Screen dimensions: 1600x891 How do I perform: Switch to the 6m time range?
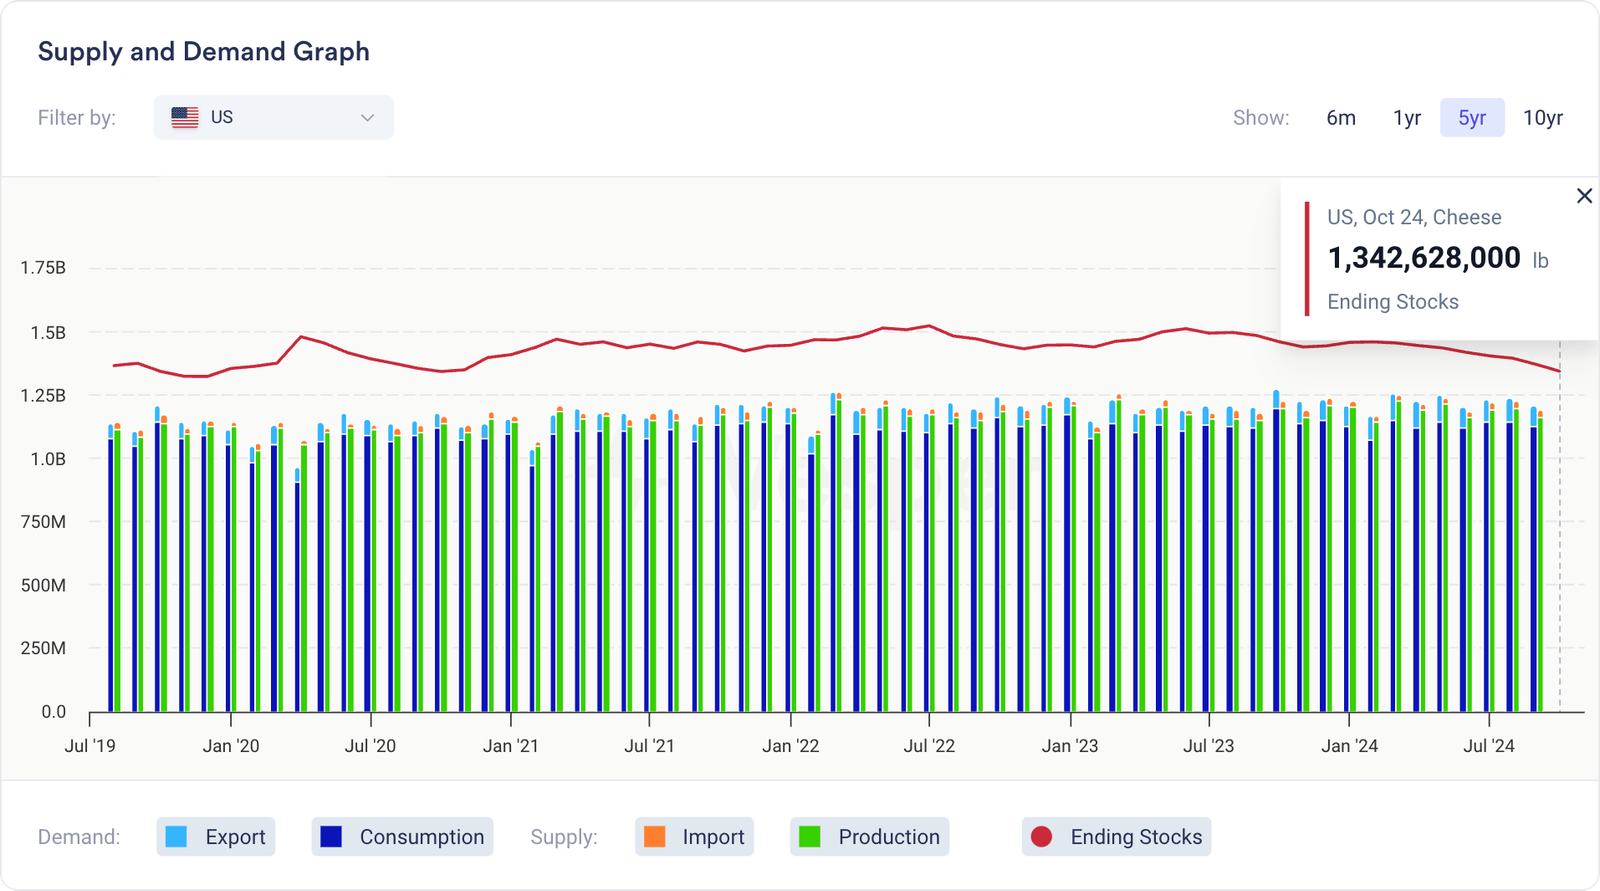point(1340,118)
